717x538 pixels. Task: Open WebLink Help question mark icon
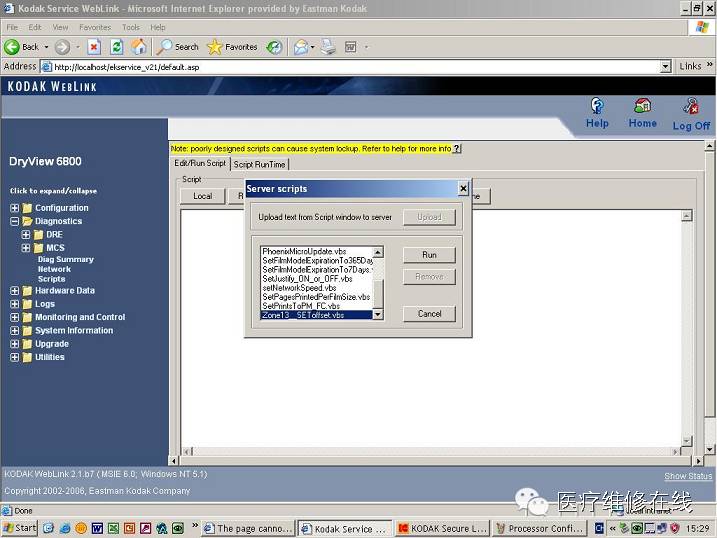point(597,106)
